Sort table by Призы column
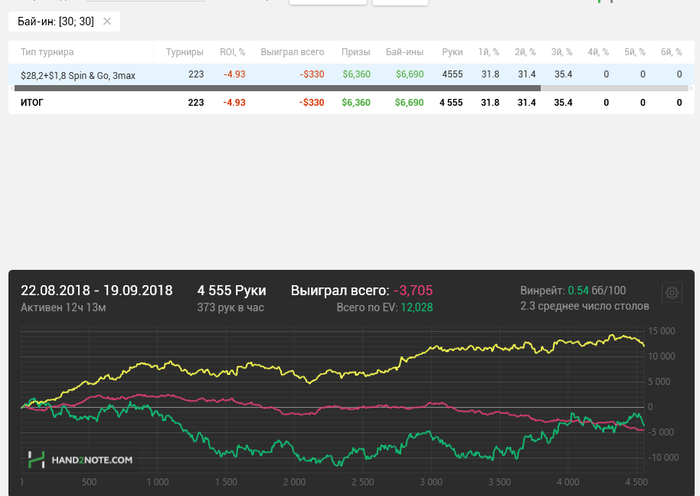Screen dimensions: 700x496 coord(355,52)
